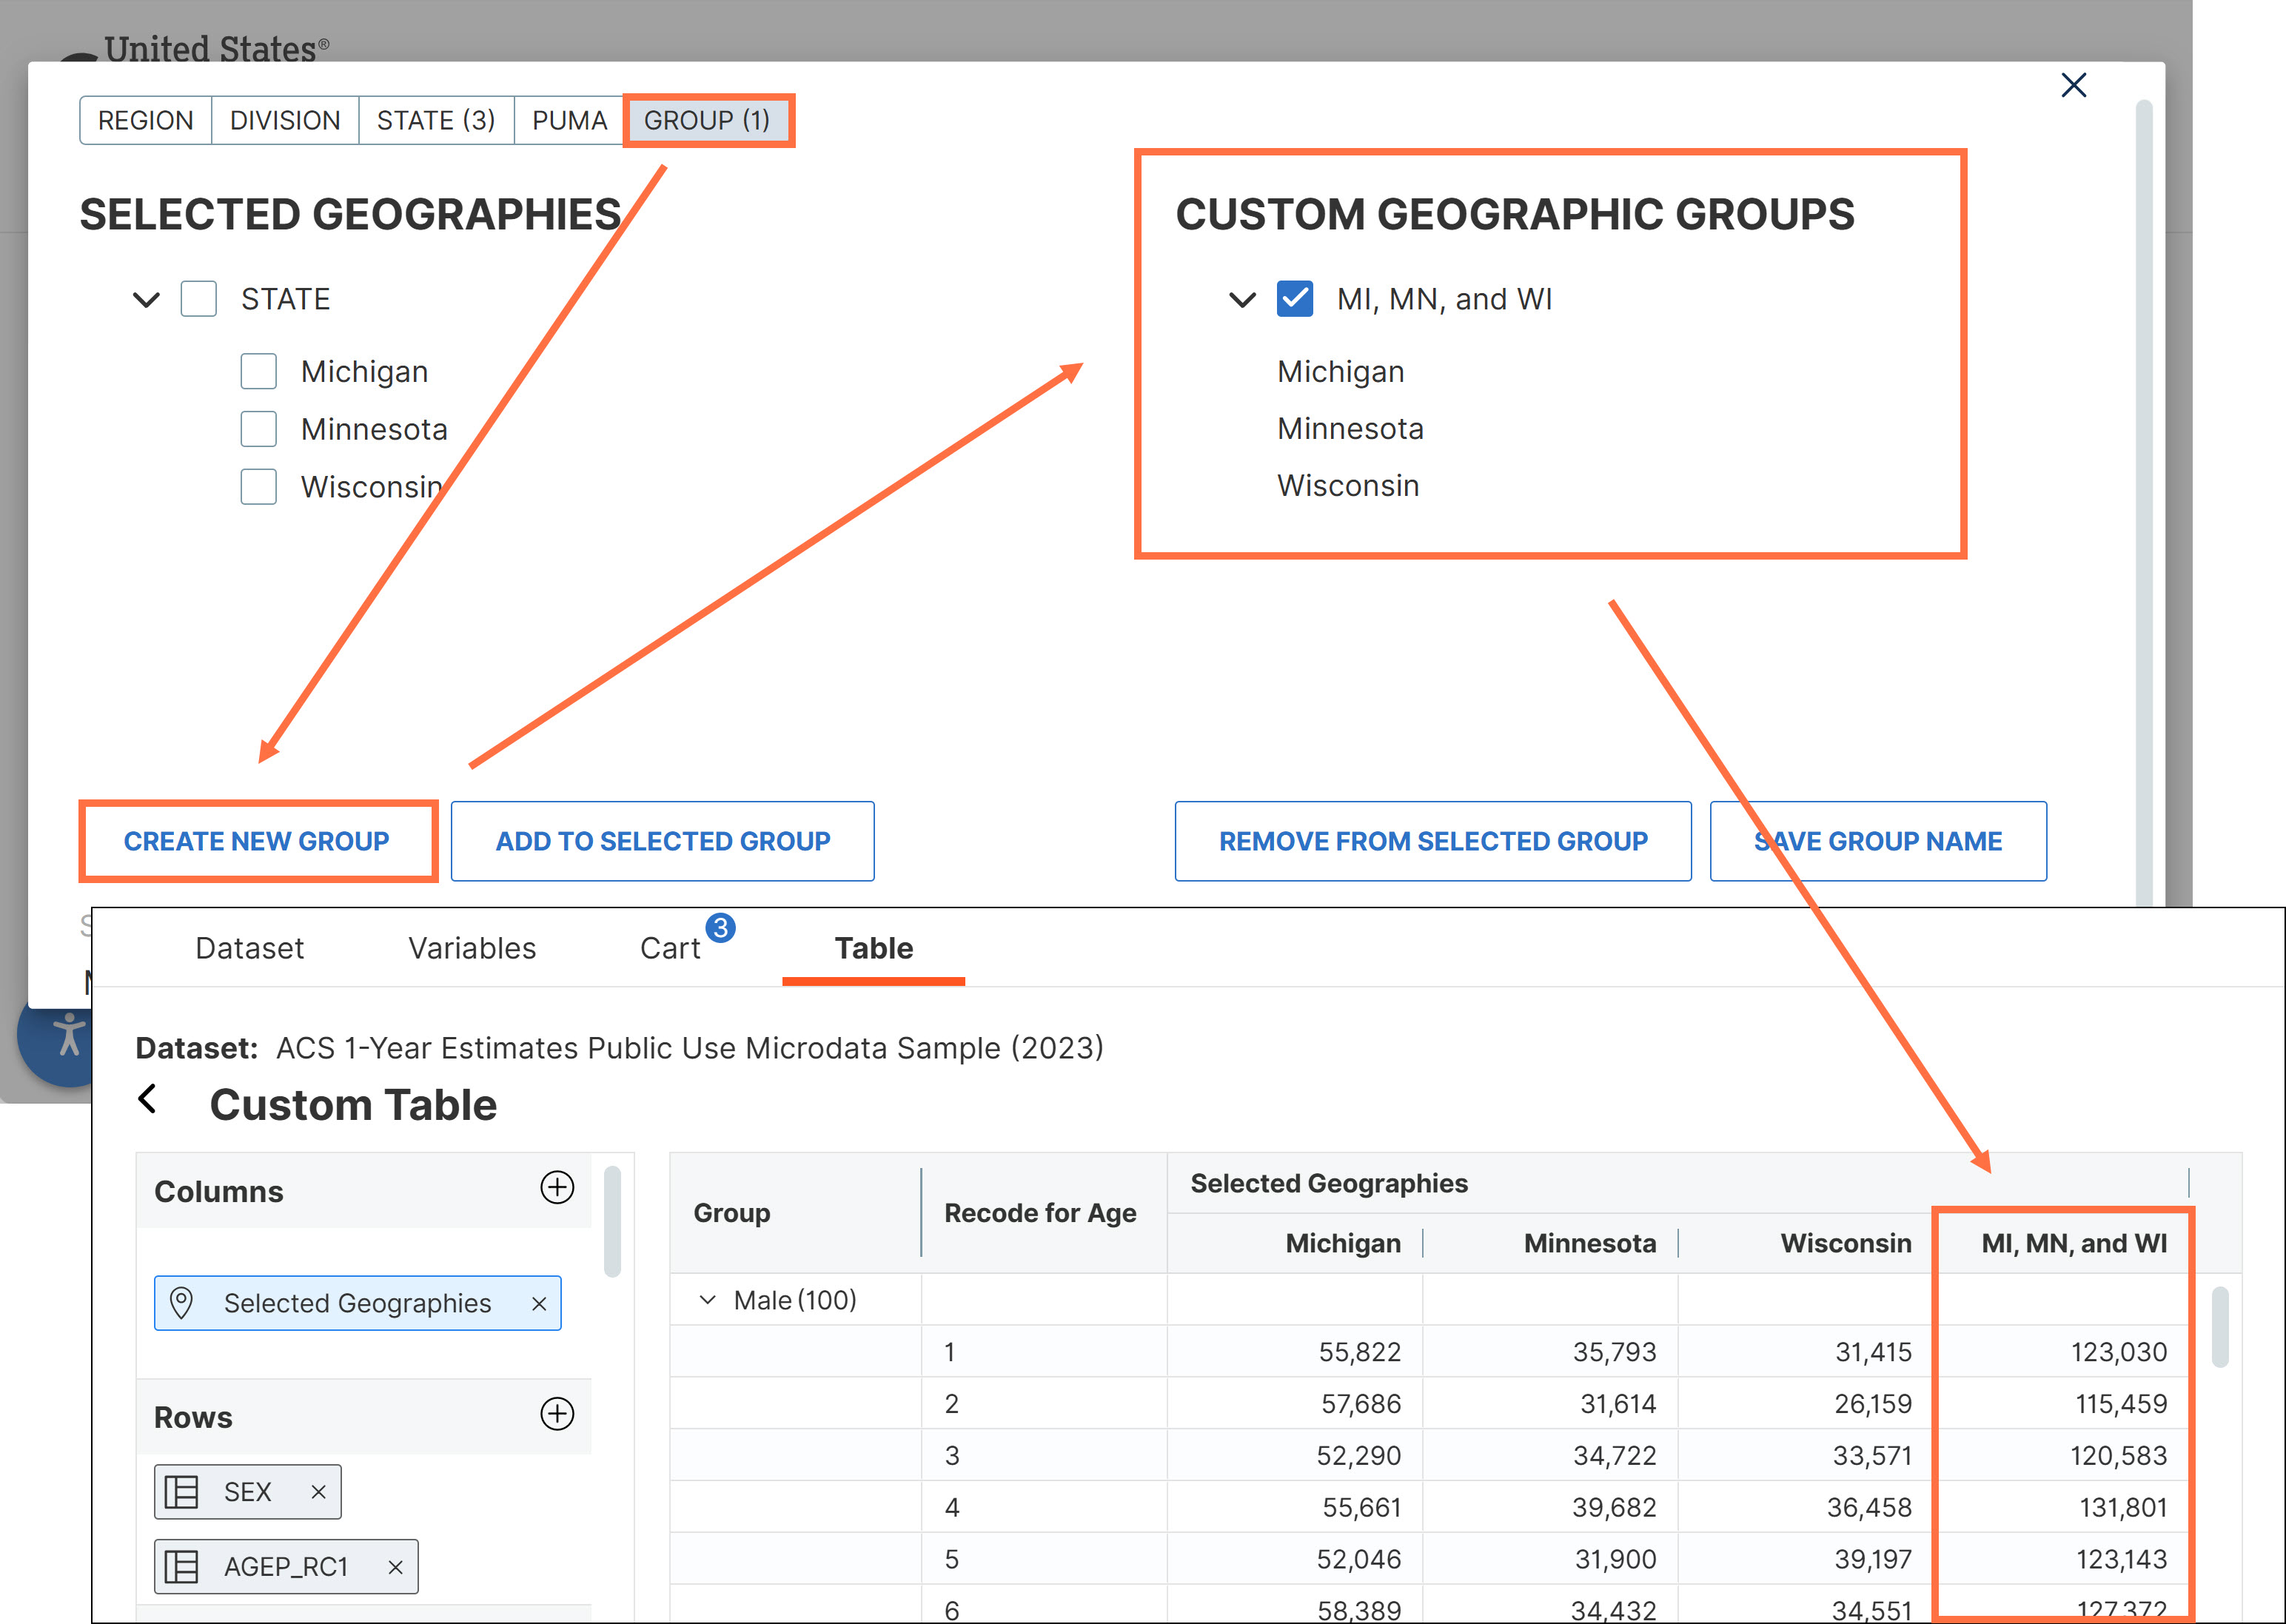The image size is (2286, 1624).
Task: Open the Cart tab
Action: [x=670, y=948]
